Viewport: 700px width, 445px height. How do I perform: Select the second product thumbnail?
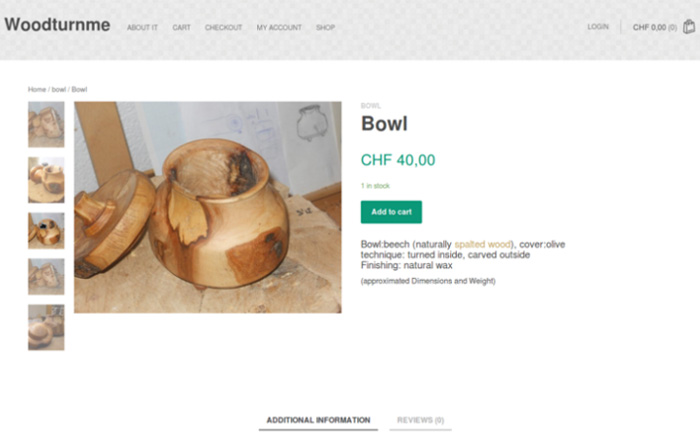tap(46, 180)
